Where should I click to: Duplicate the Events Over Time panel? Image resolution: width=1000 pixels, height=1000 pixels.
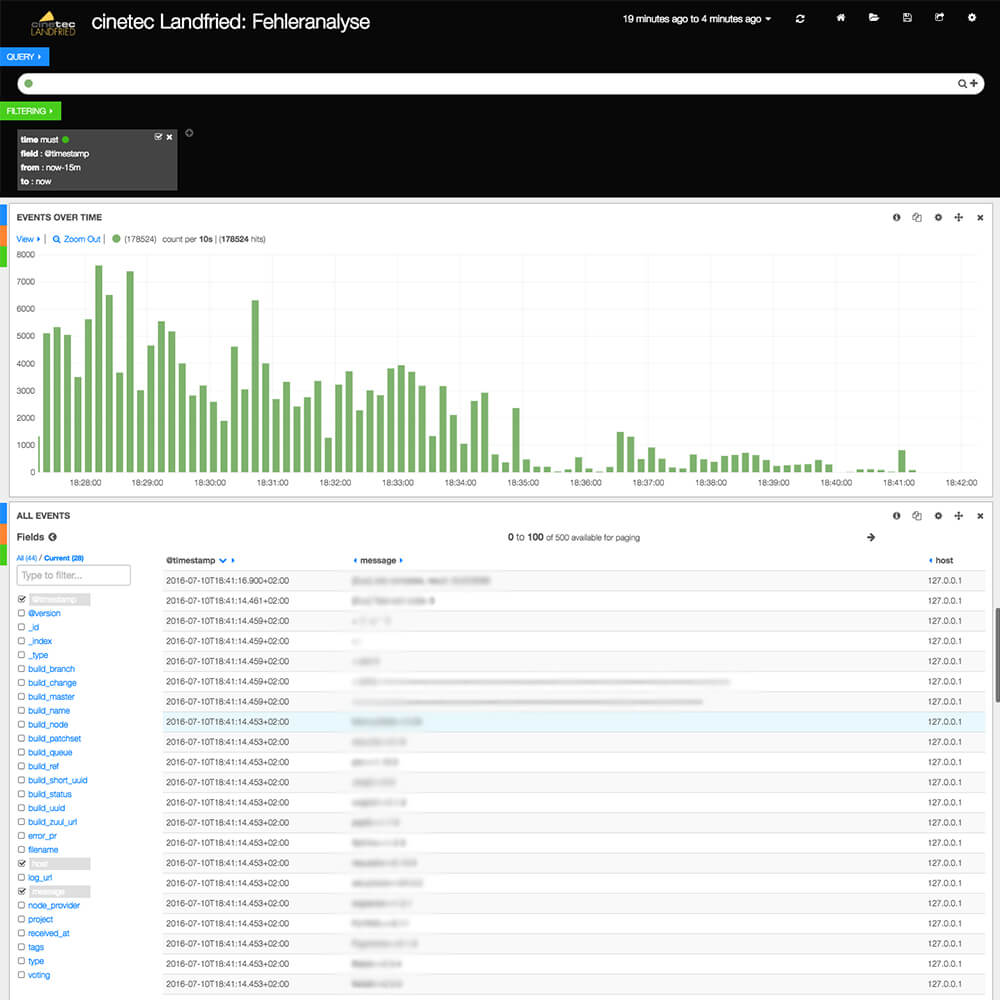pyautogui.click(x=917, y=217)
